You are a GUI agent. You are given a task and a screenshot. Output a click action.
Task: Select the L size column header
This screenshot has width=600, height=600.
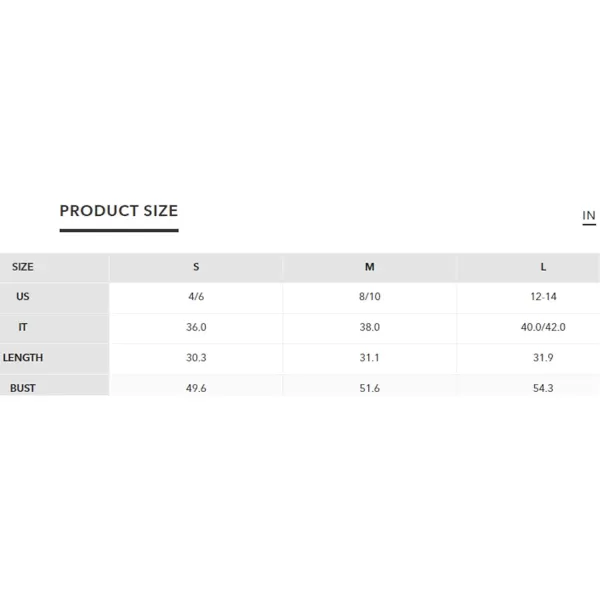click(543, 267)
